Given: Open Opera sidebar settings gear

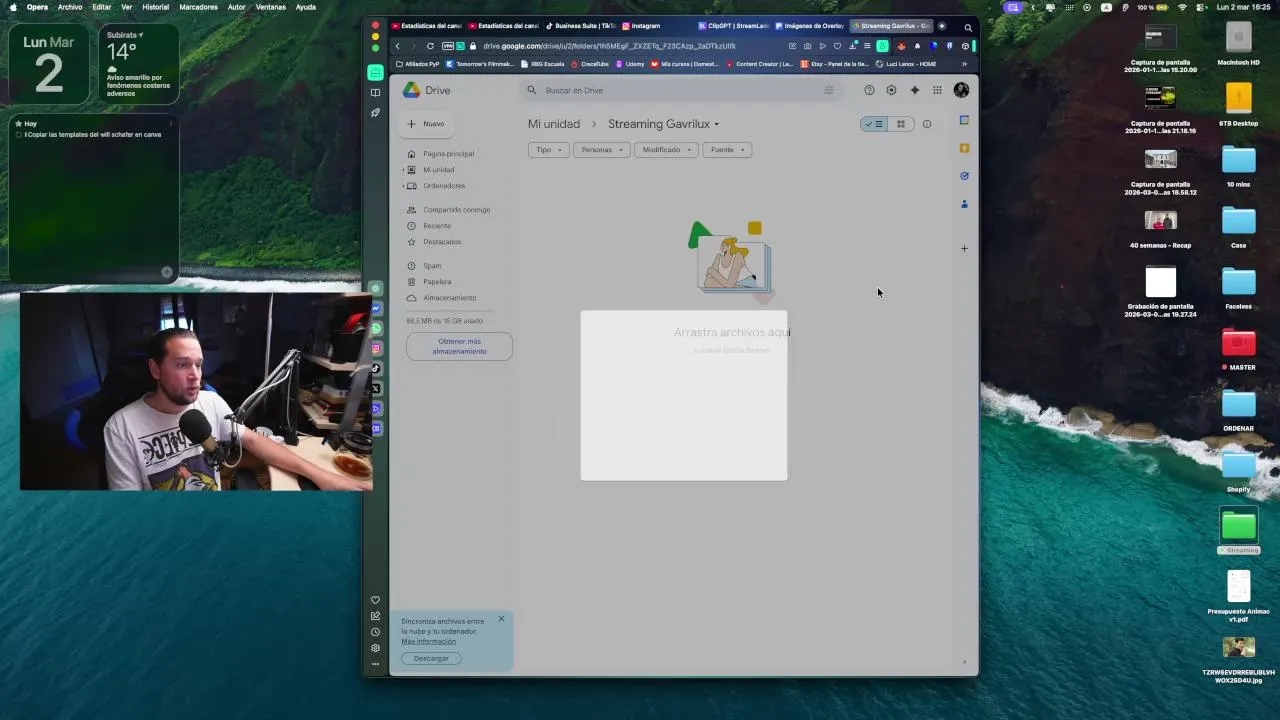Looking at the screenshot, I should [x=375, y=648].
